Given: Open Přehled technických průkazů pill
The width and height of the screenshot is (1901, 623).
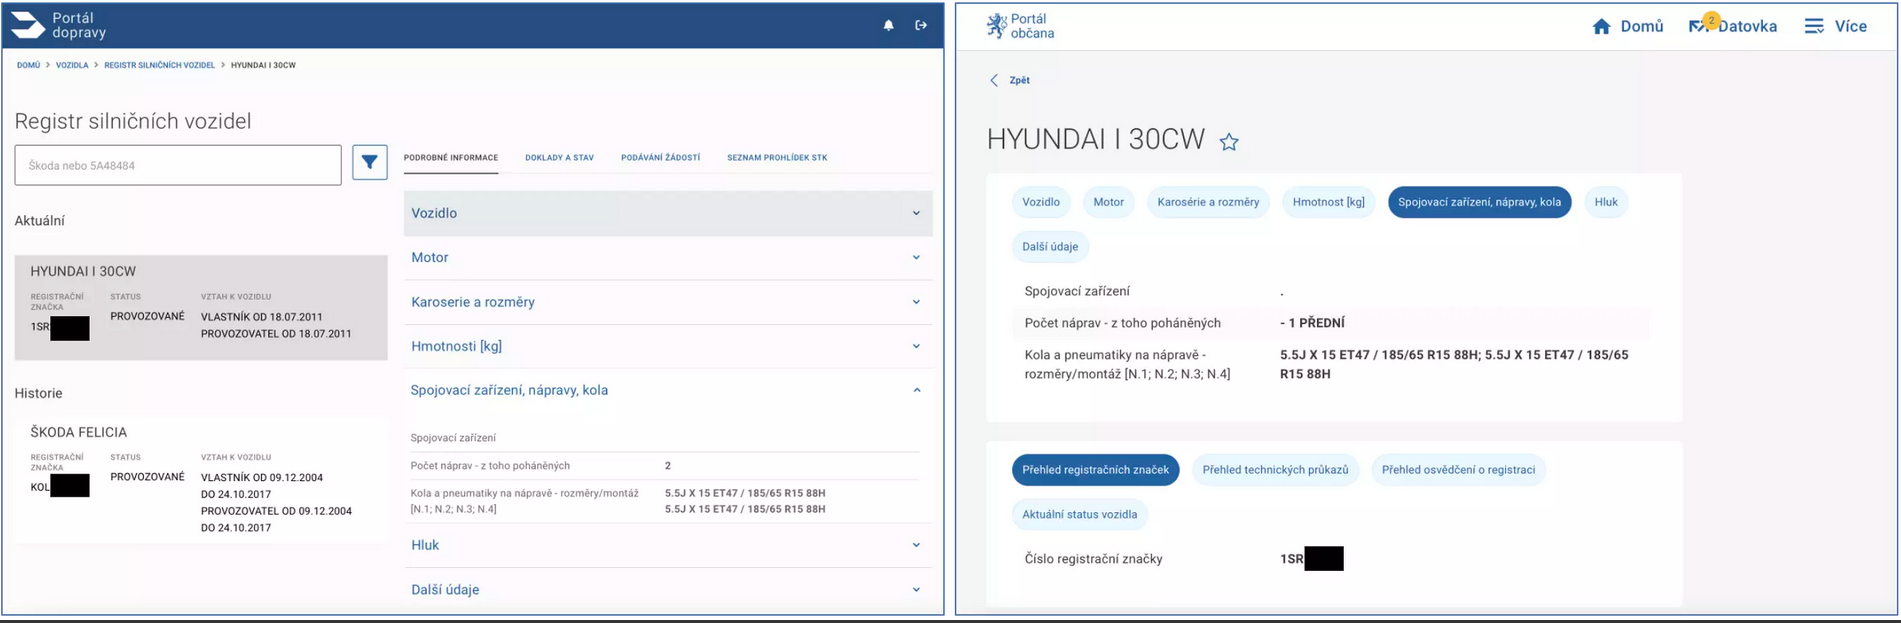Looking at the screenshot, I should click(x=1275, y=470).
